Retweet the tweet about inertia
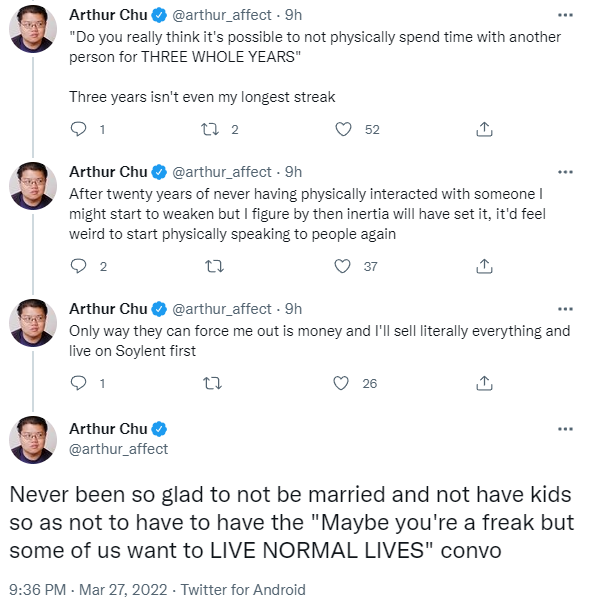 [215, 267]
